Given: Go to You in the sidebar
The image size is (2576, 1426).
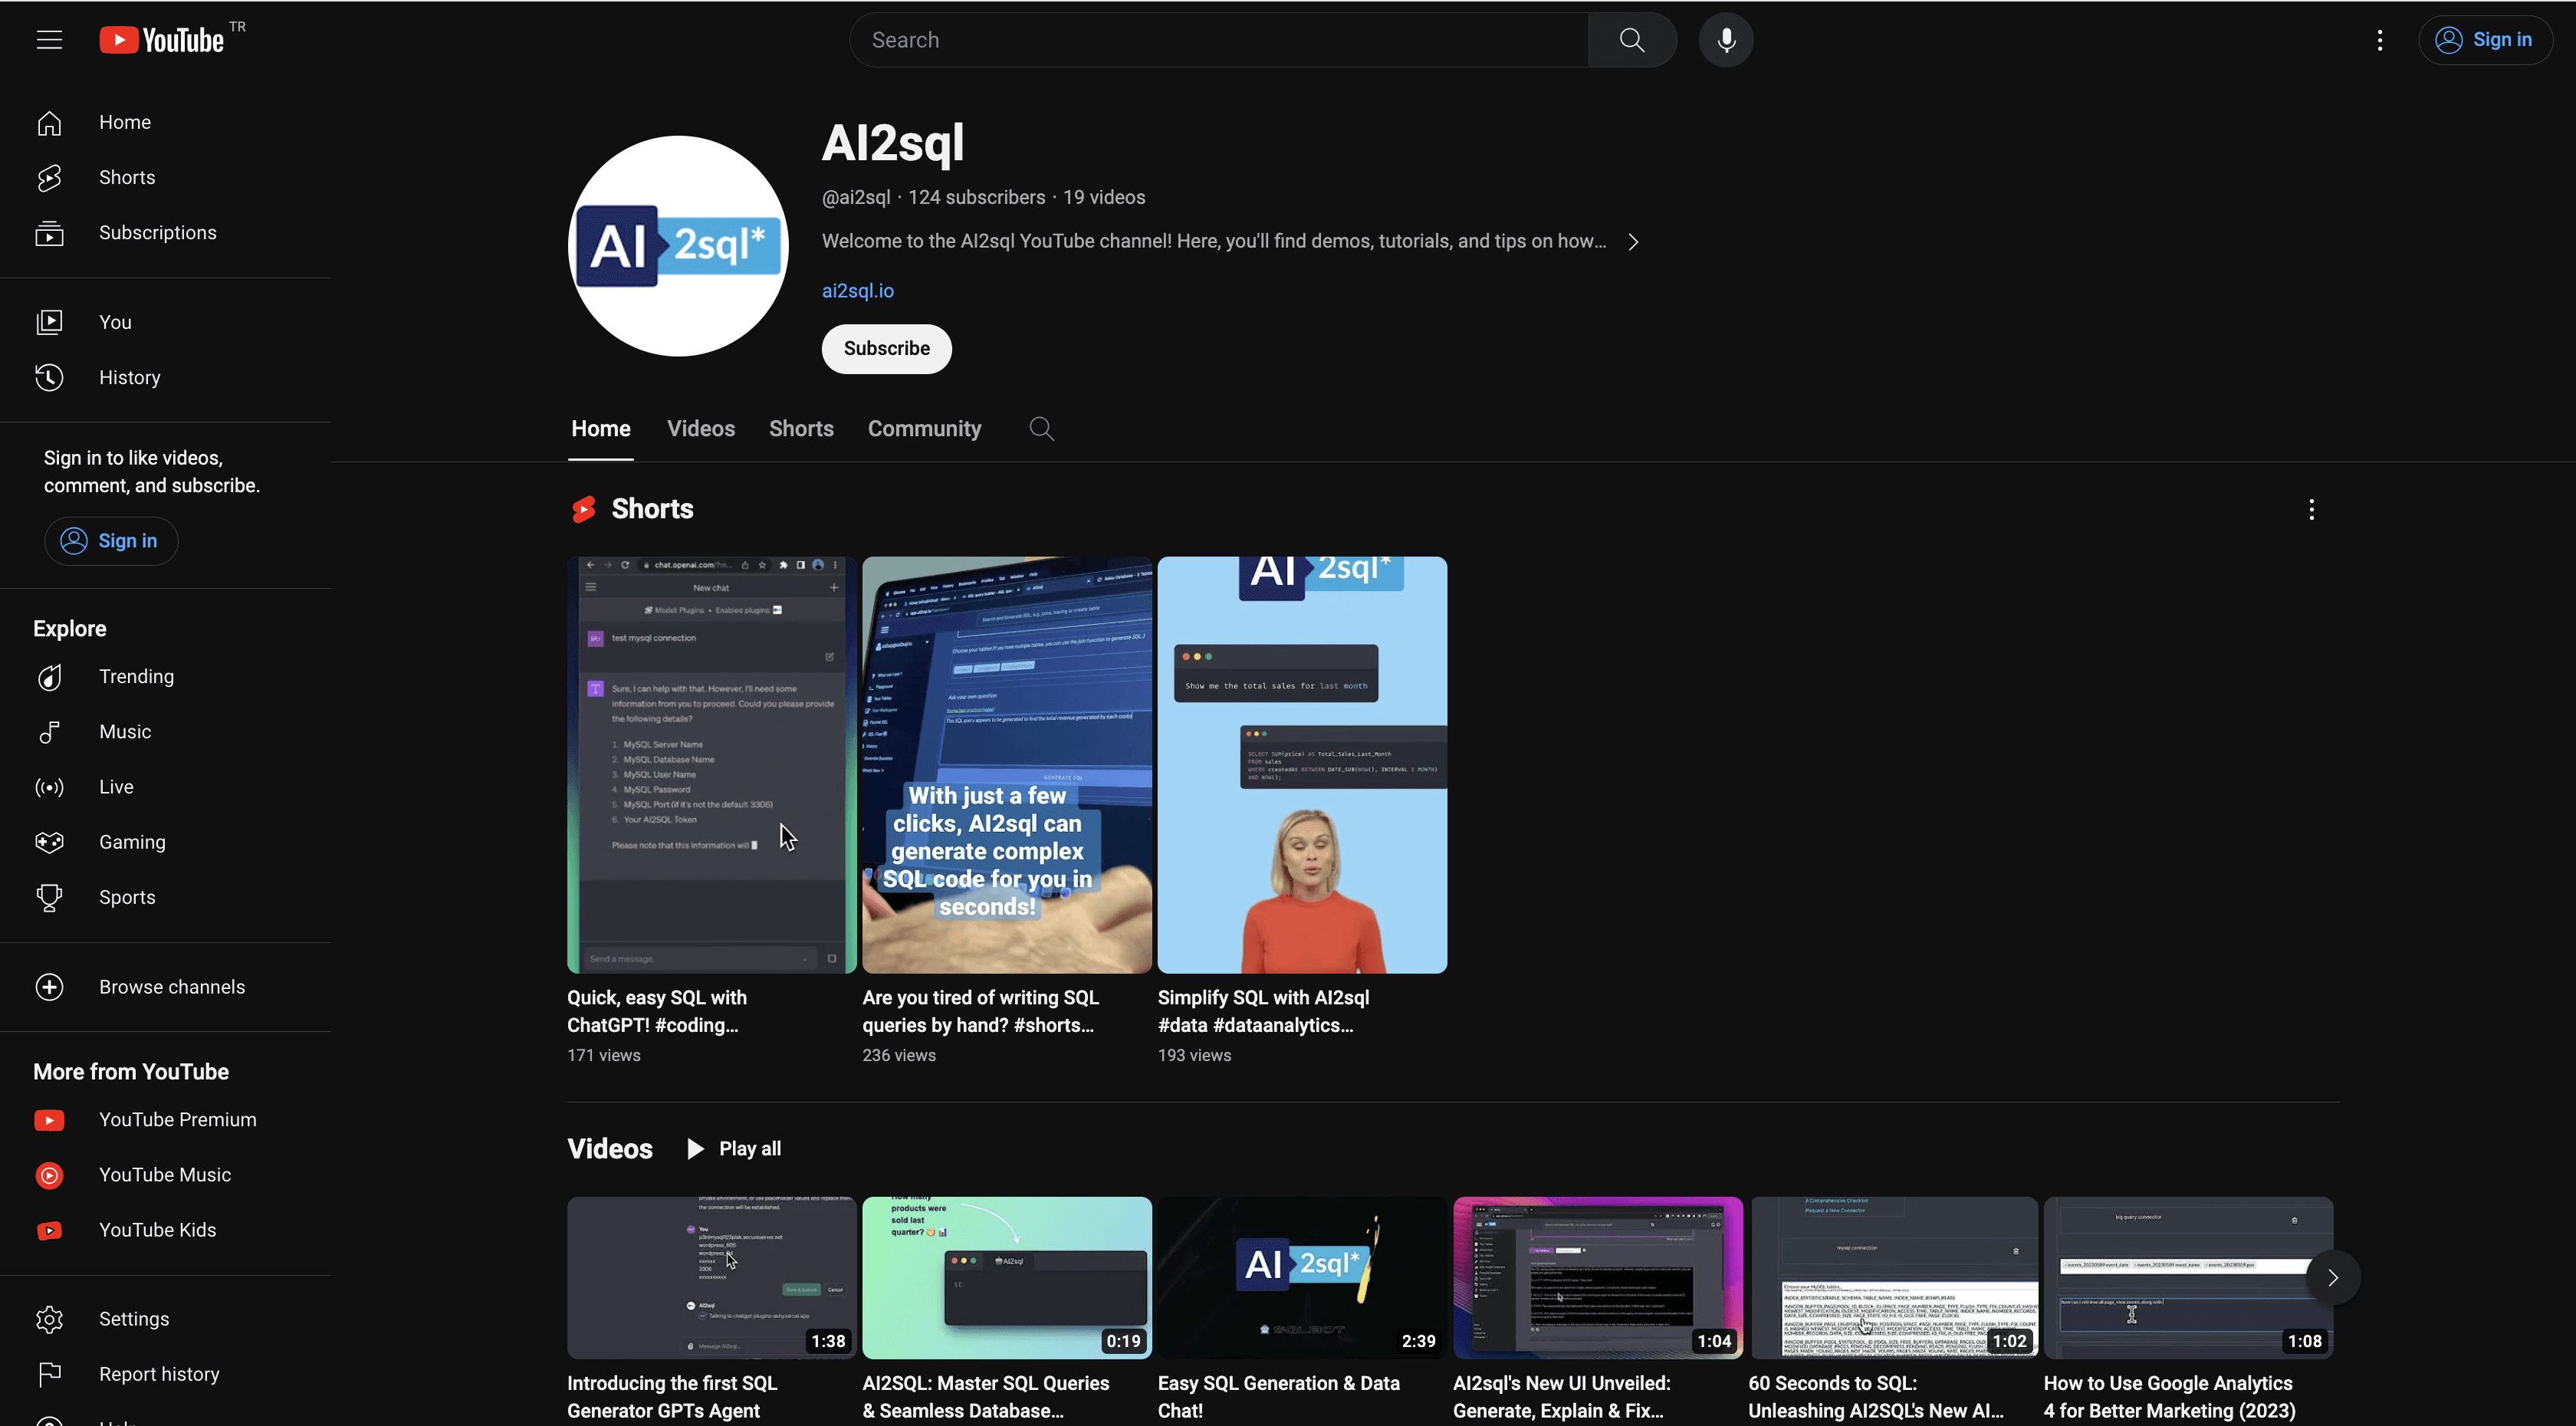Looking at the screenshot, I should pos(115,322).
